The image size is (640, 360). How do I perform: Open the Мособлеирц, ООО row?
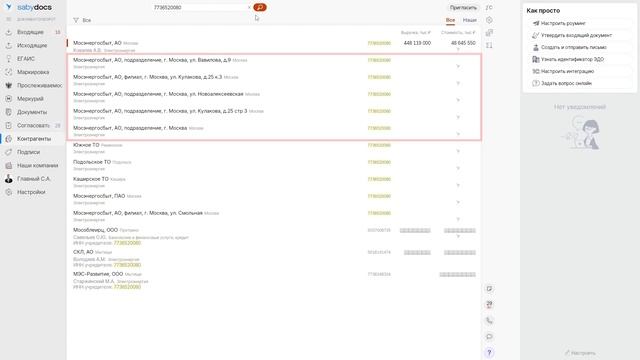[x=274, y=236]
